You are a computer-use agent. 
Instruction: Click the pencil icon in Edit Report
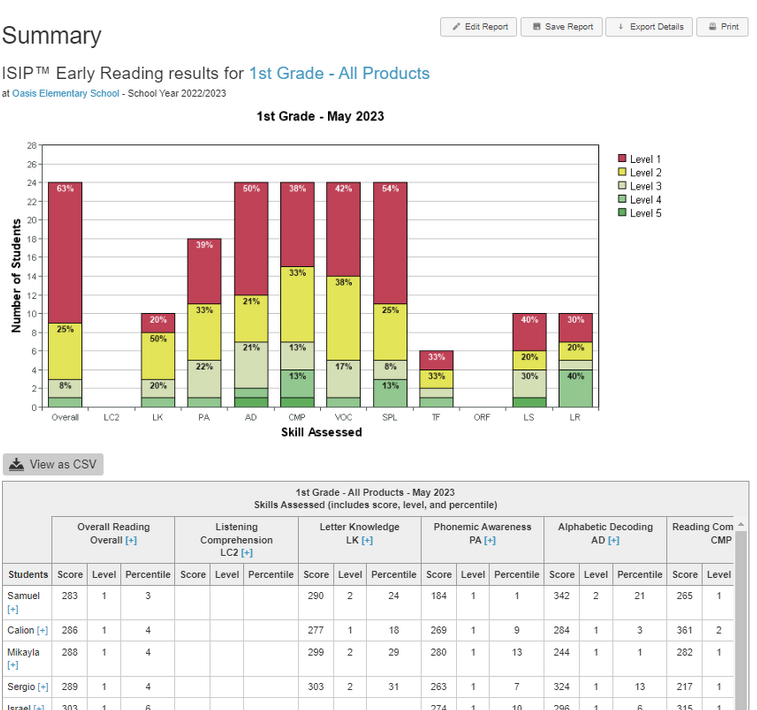coord(456,27)
